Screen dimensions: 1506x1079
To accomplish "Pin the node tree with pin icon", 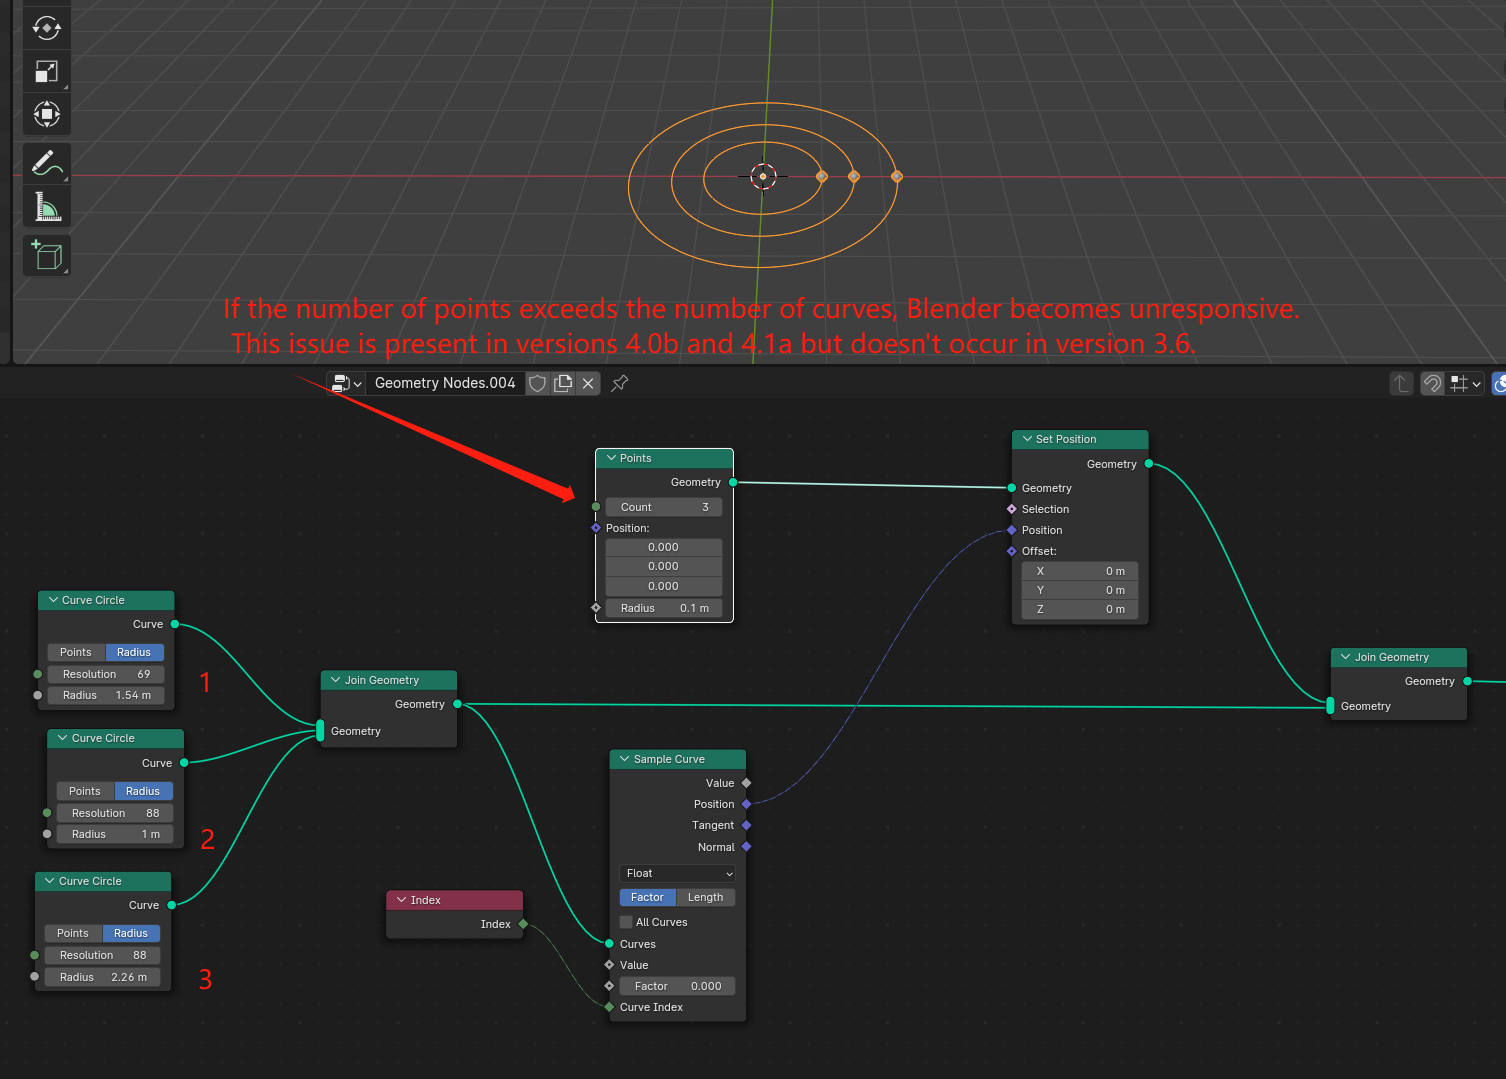I will (620, 383).
